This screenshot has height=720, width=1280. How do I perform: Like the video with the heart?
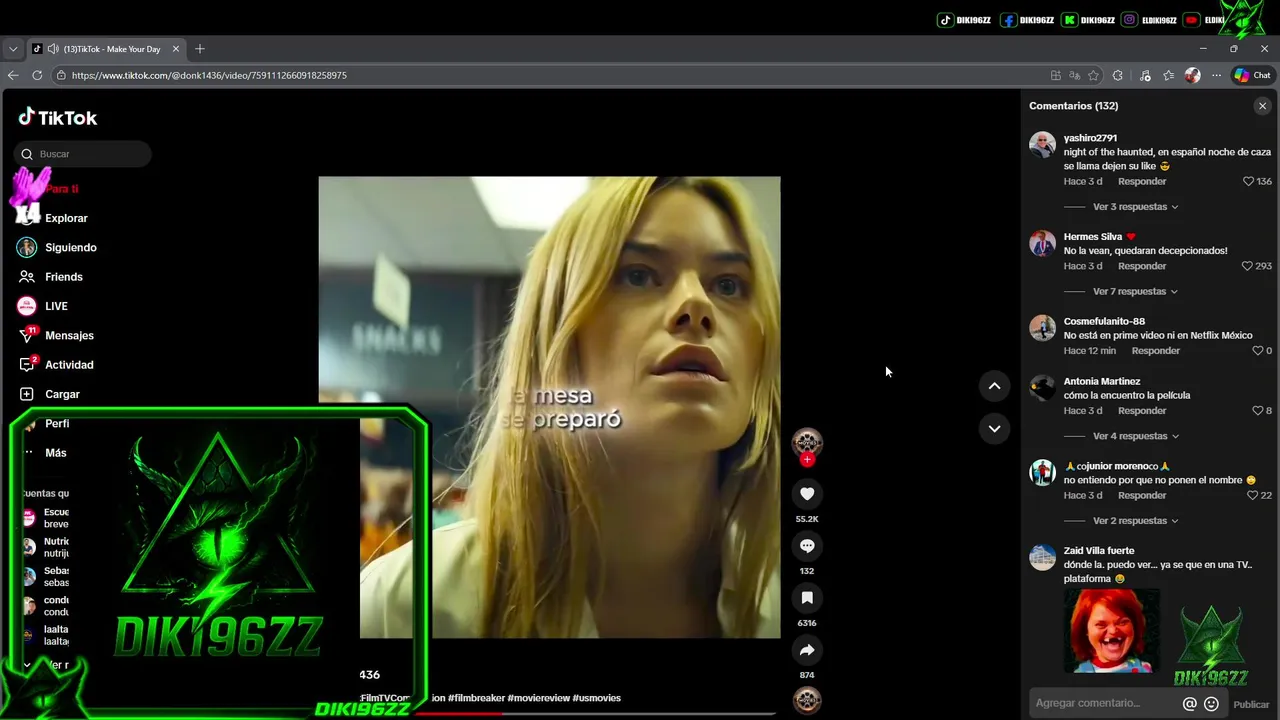click(807, 494)
